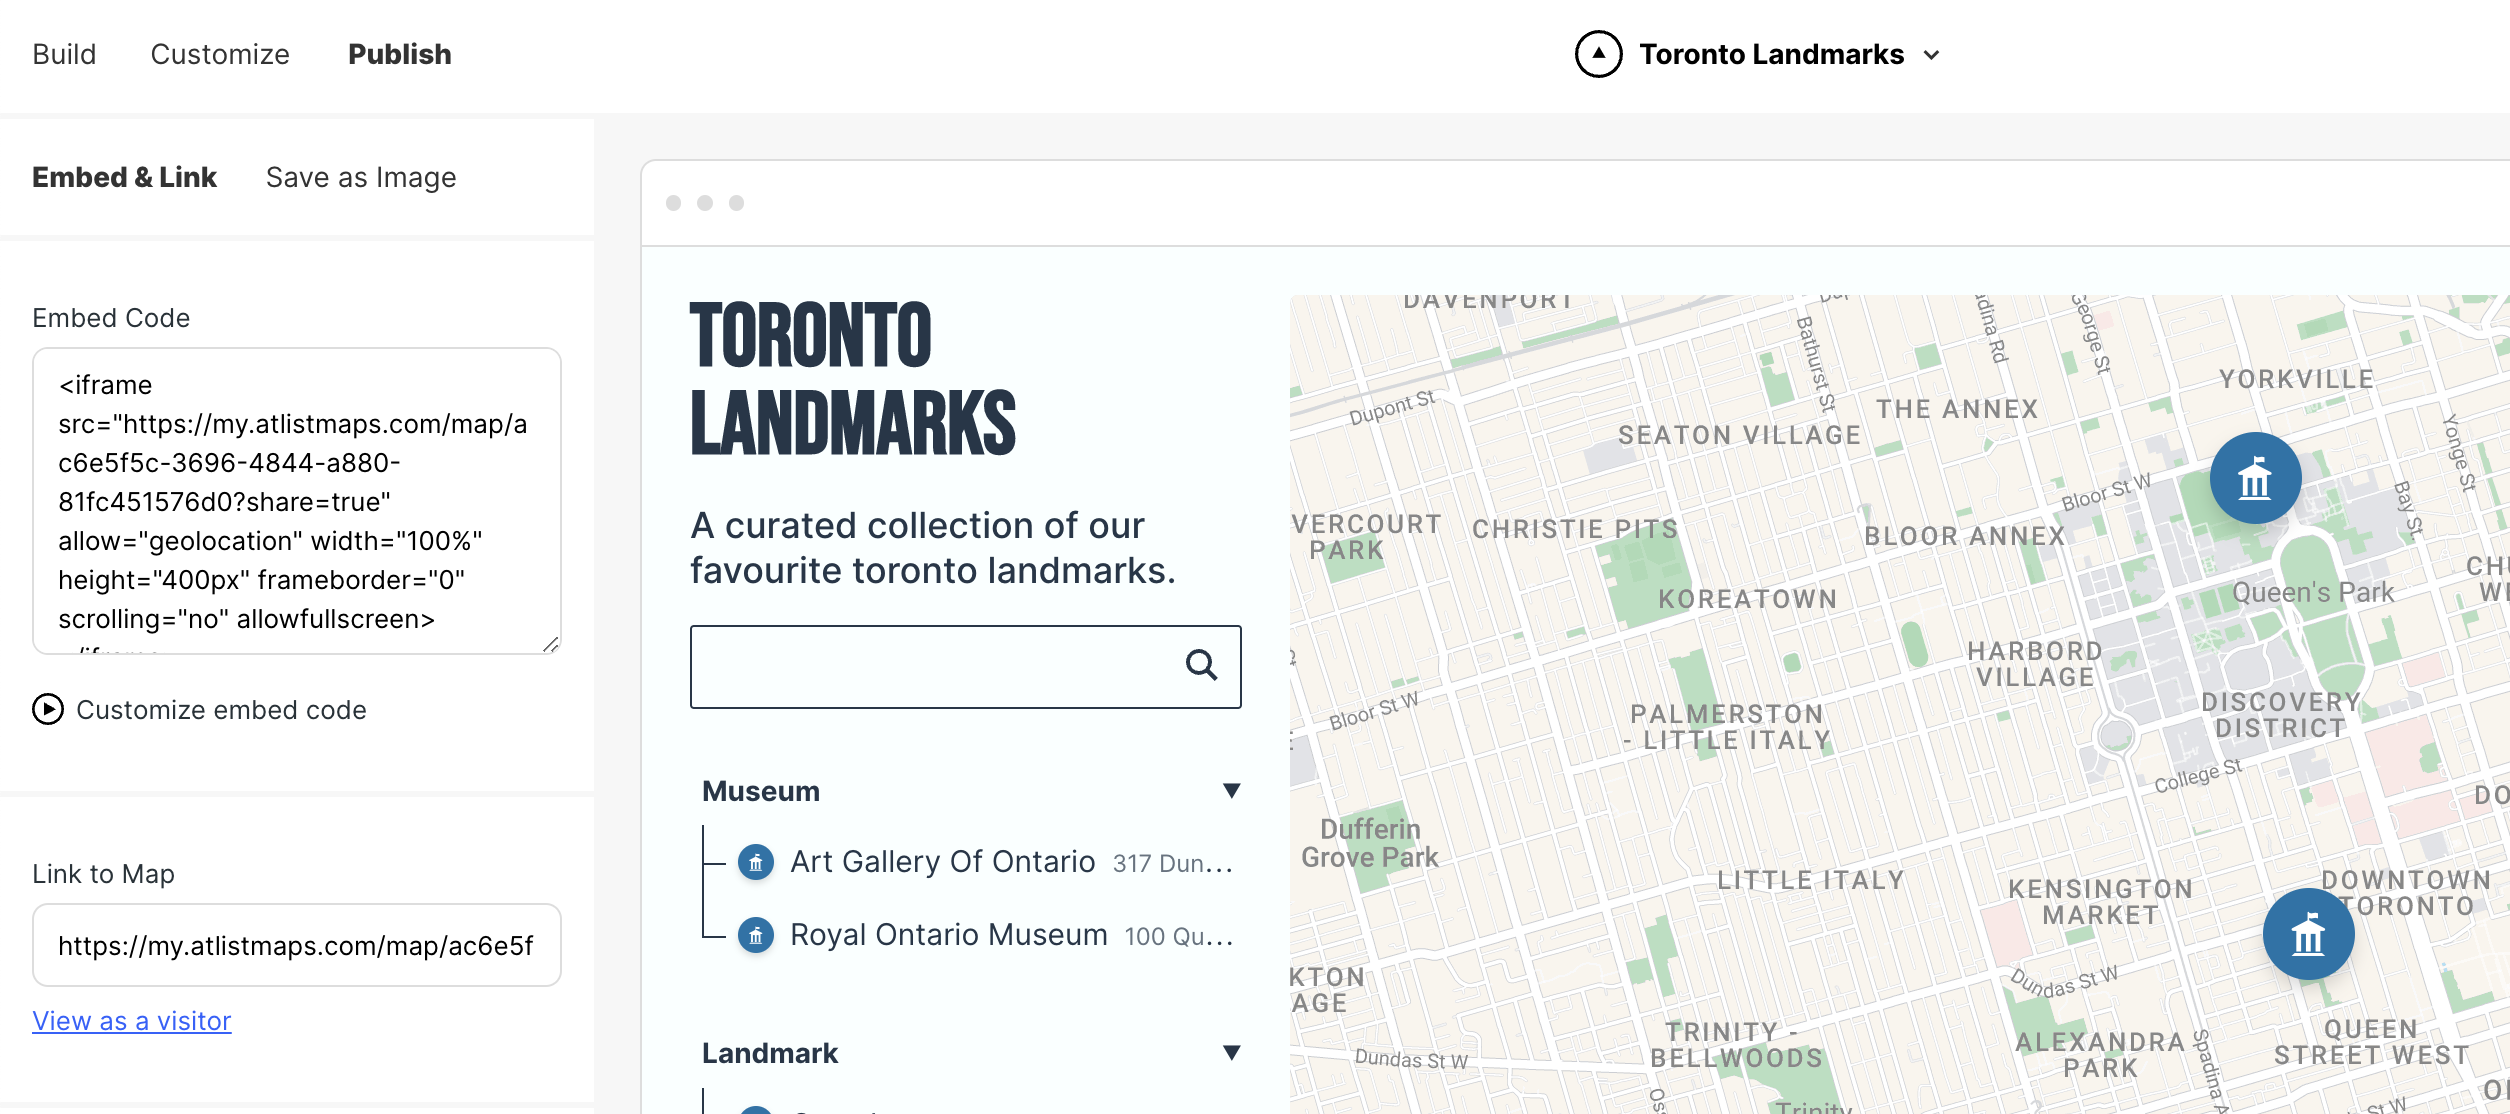Click museum marker near Queen's Park
Viewport: 2510px width, 1114px height.
point(2255,479)
